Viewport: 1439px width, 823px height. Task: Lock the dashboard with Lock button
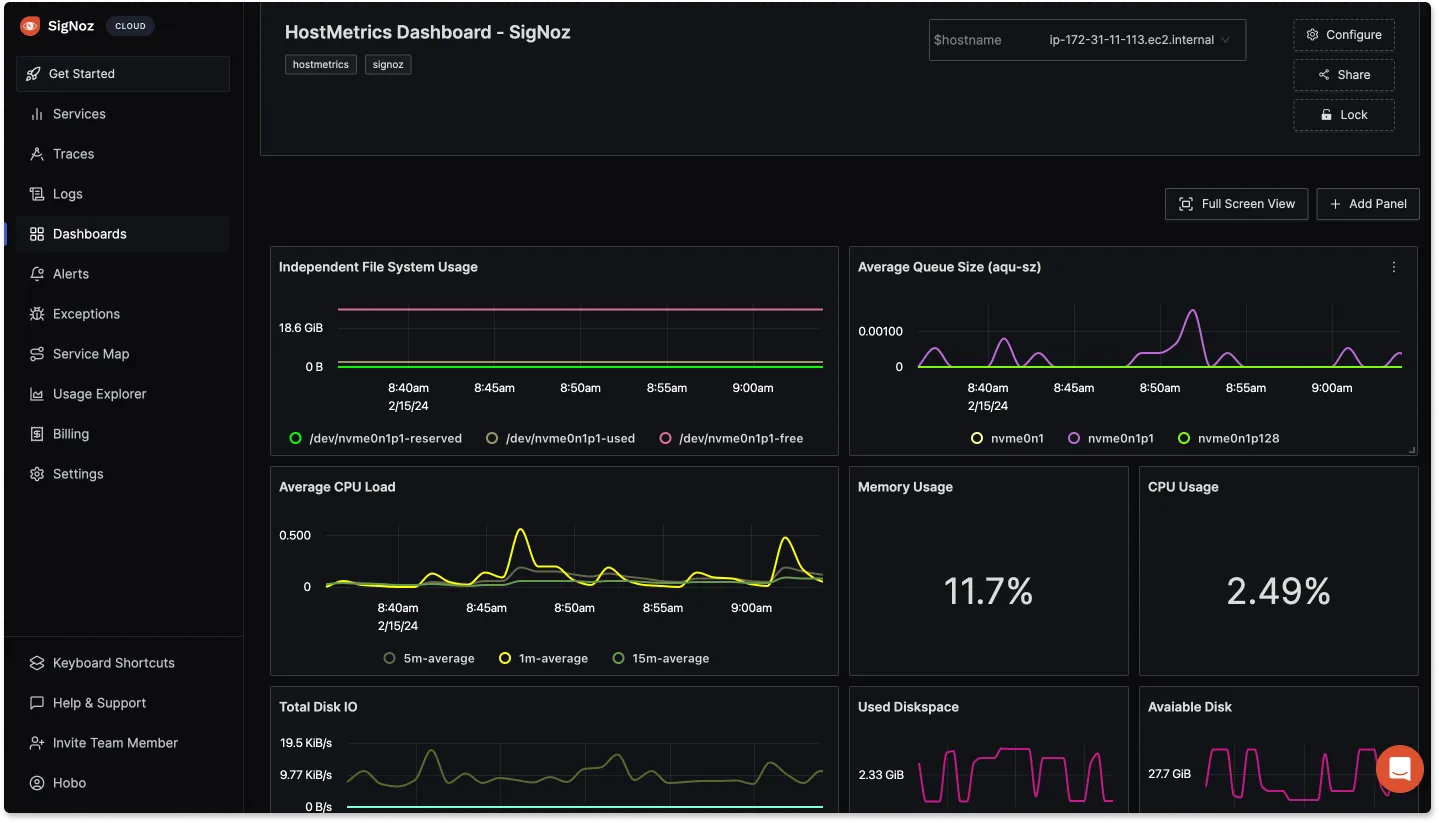1344,115
